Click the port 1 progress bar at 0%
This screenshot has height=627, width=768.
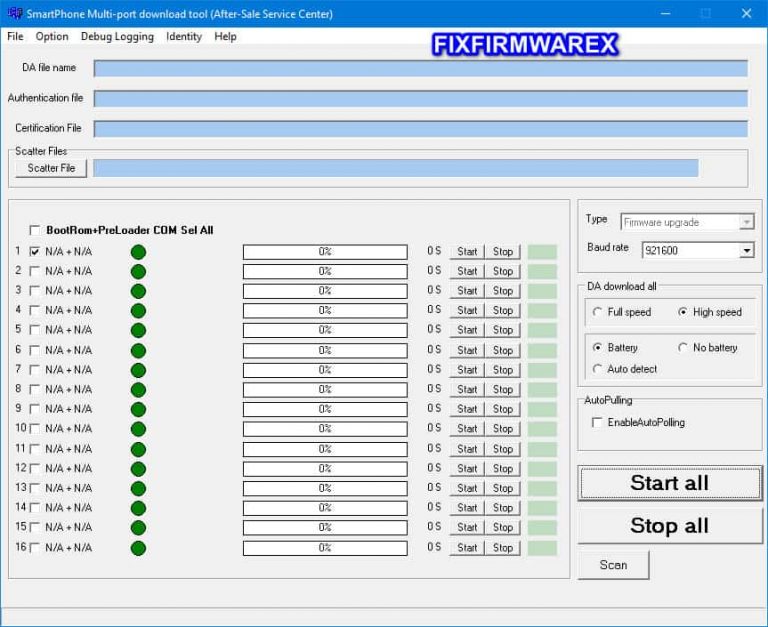point(325,252)
